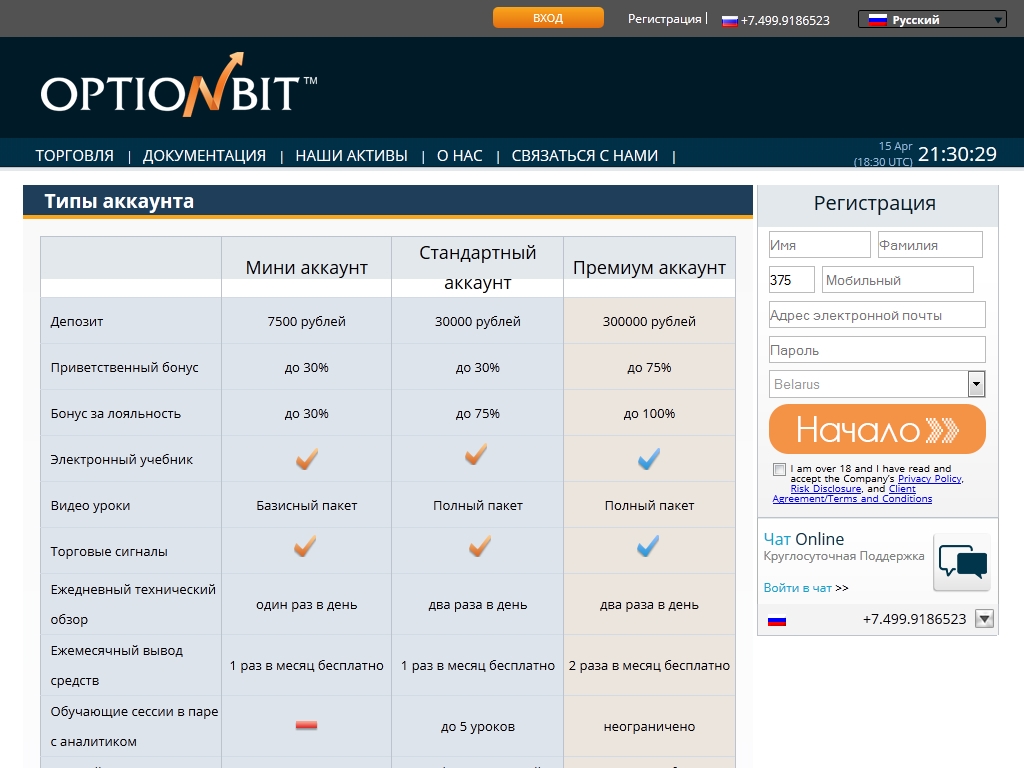
Task: Click the Premium account e-book blue checkmark
Action: coord(649,459)
